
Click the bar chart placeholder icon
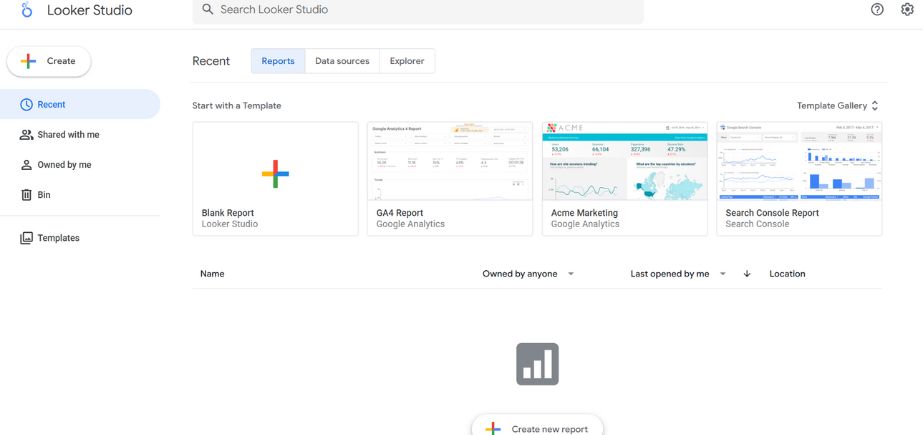click(537, 364)
